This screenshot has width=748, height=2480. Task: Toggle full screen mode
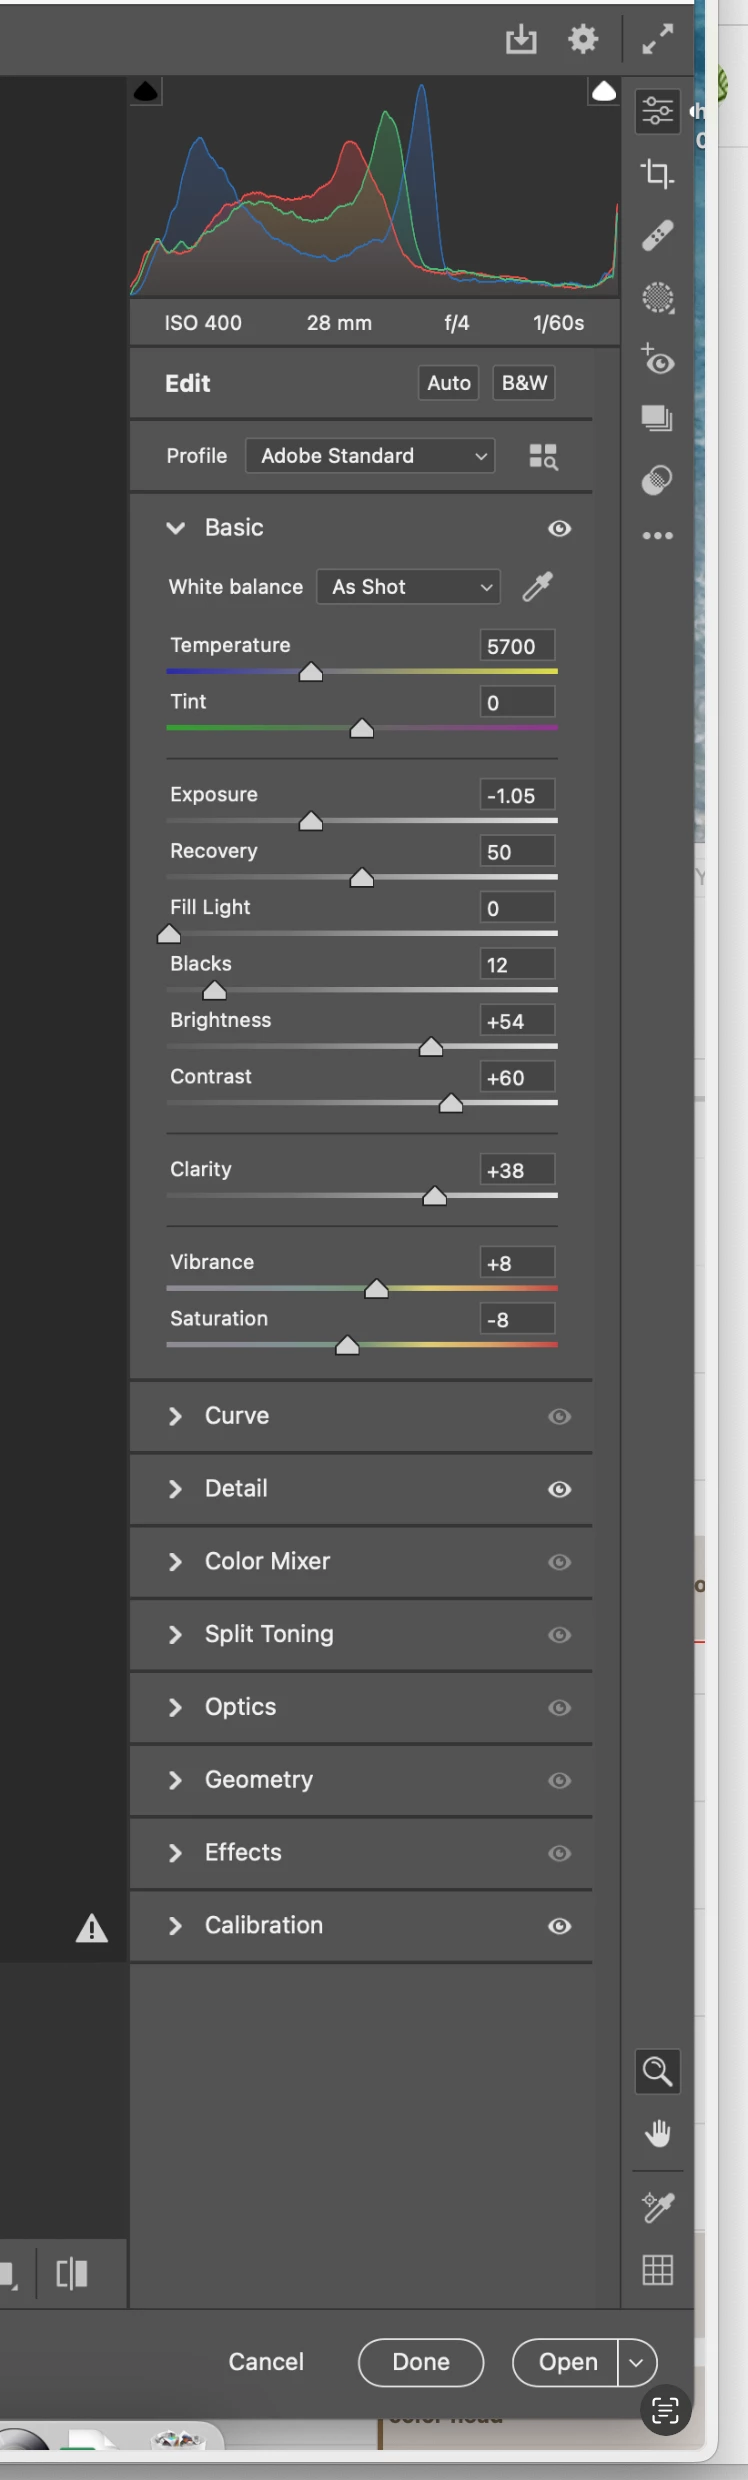657,39
